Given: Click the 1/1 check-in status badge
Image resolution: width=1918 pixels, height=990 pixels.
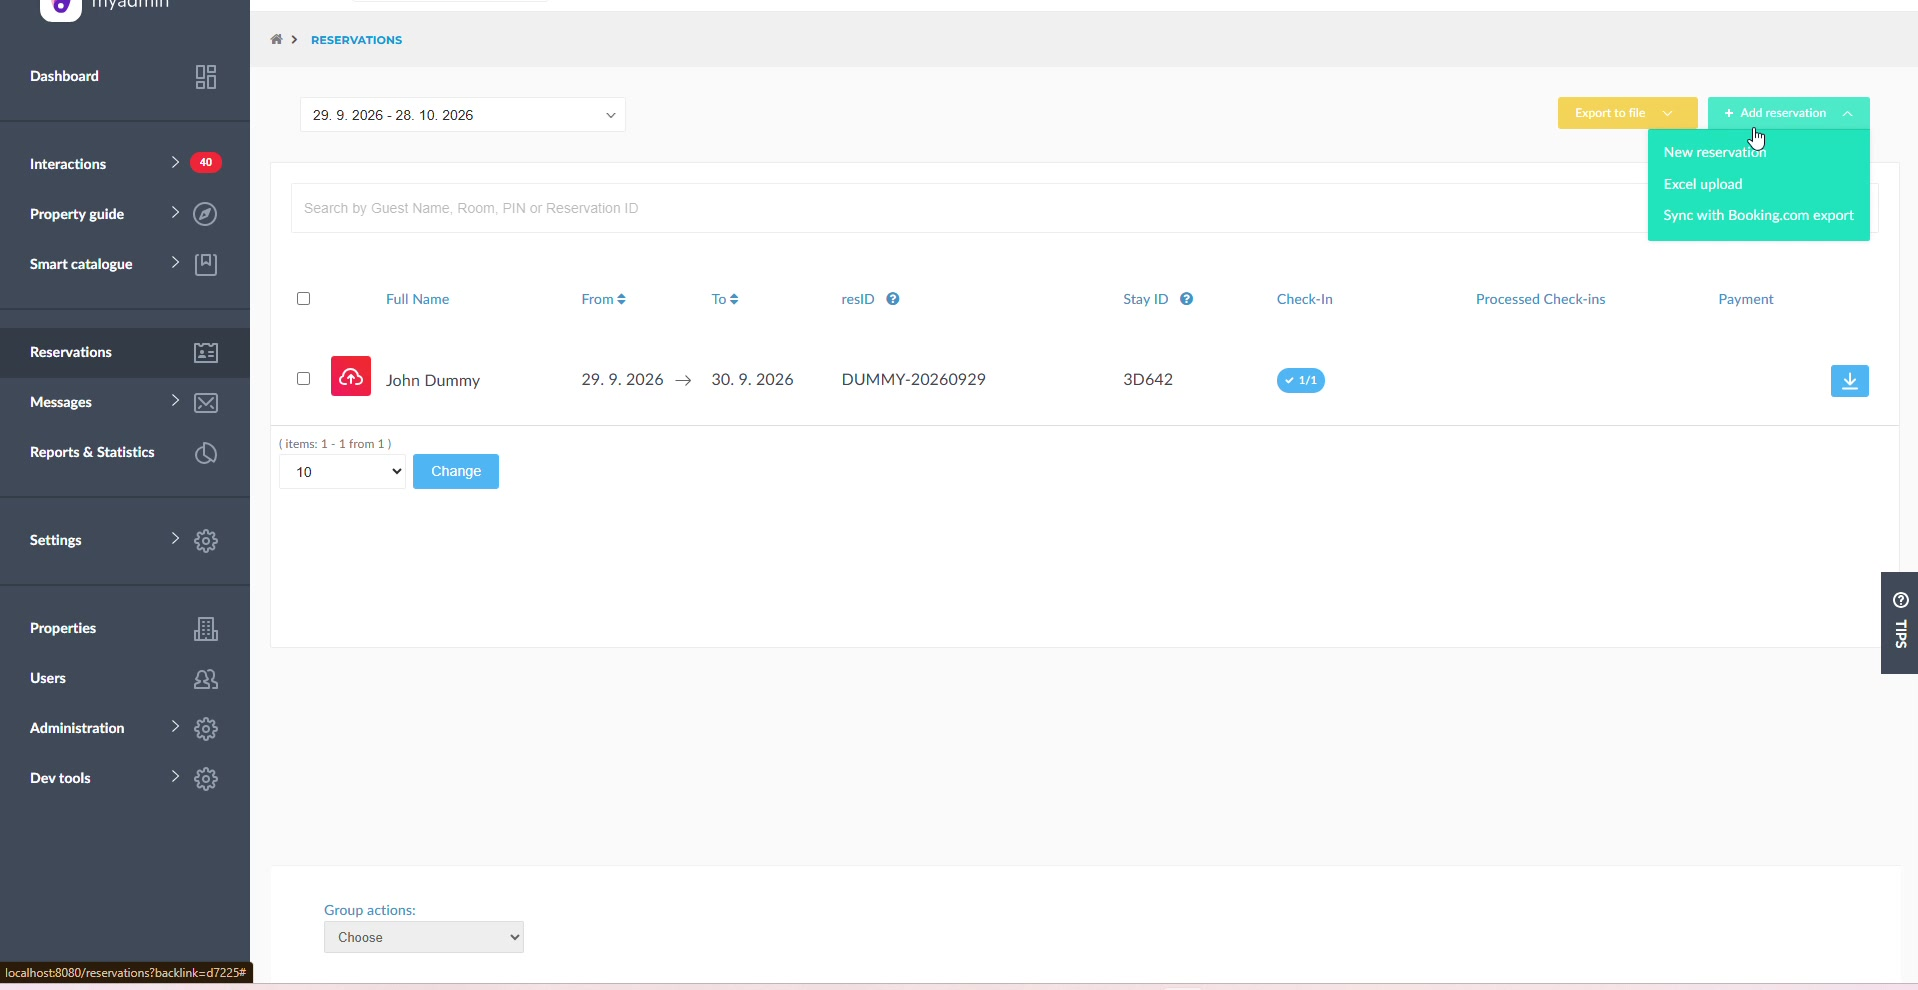Looking at the screenshot, I should (x=1300, y=380).
